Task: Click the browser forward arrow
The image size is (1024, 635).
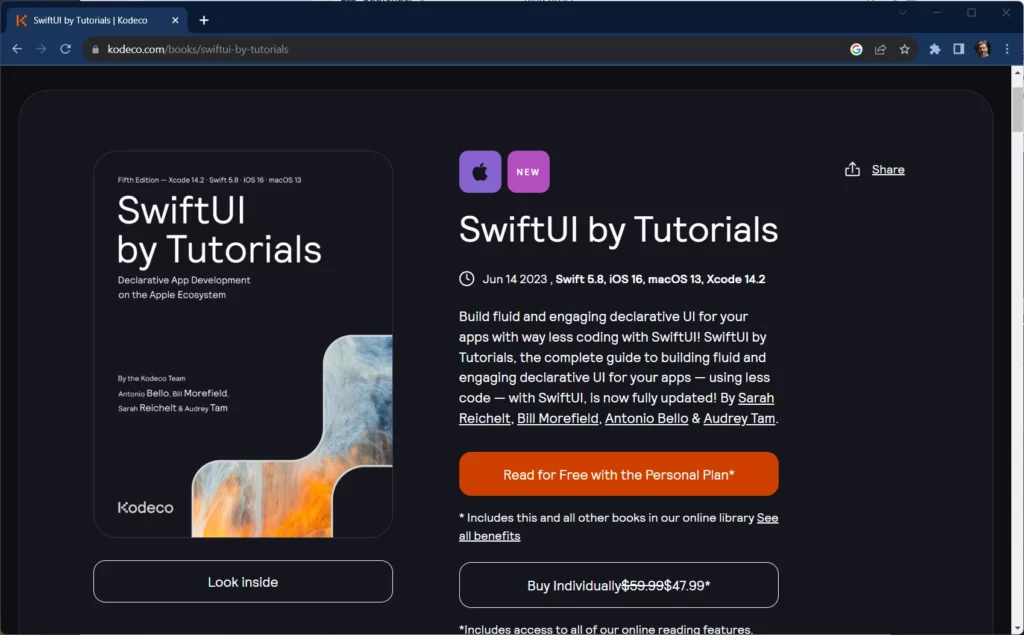Action: point(41,49)
